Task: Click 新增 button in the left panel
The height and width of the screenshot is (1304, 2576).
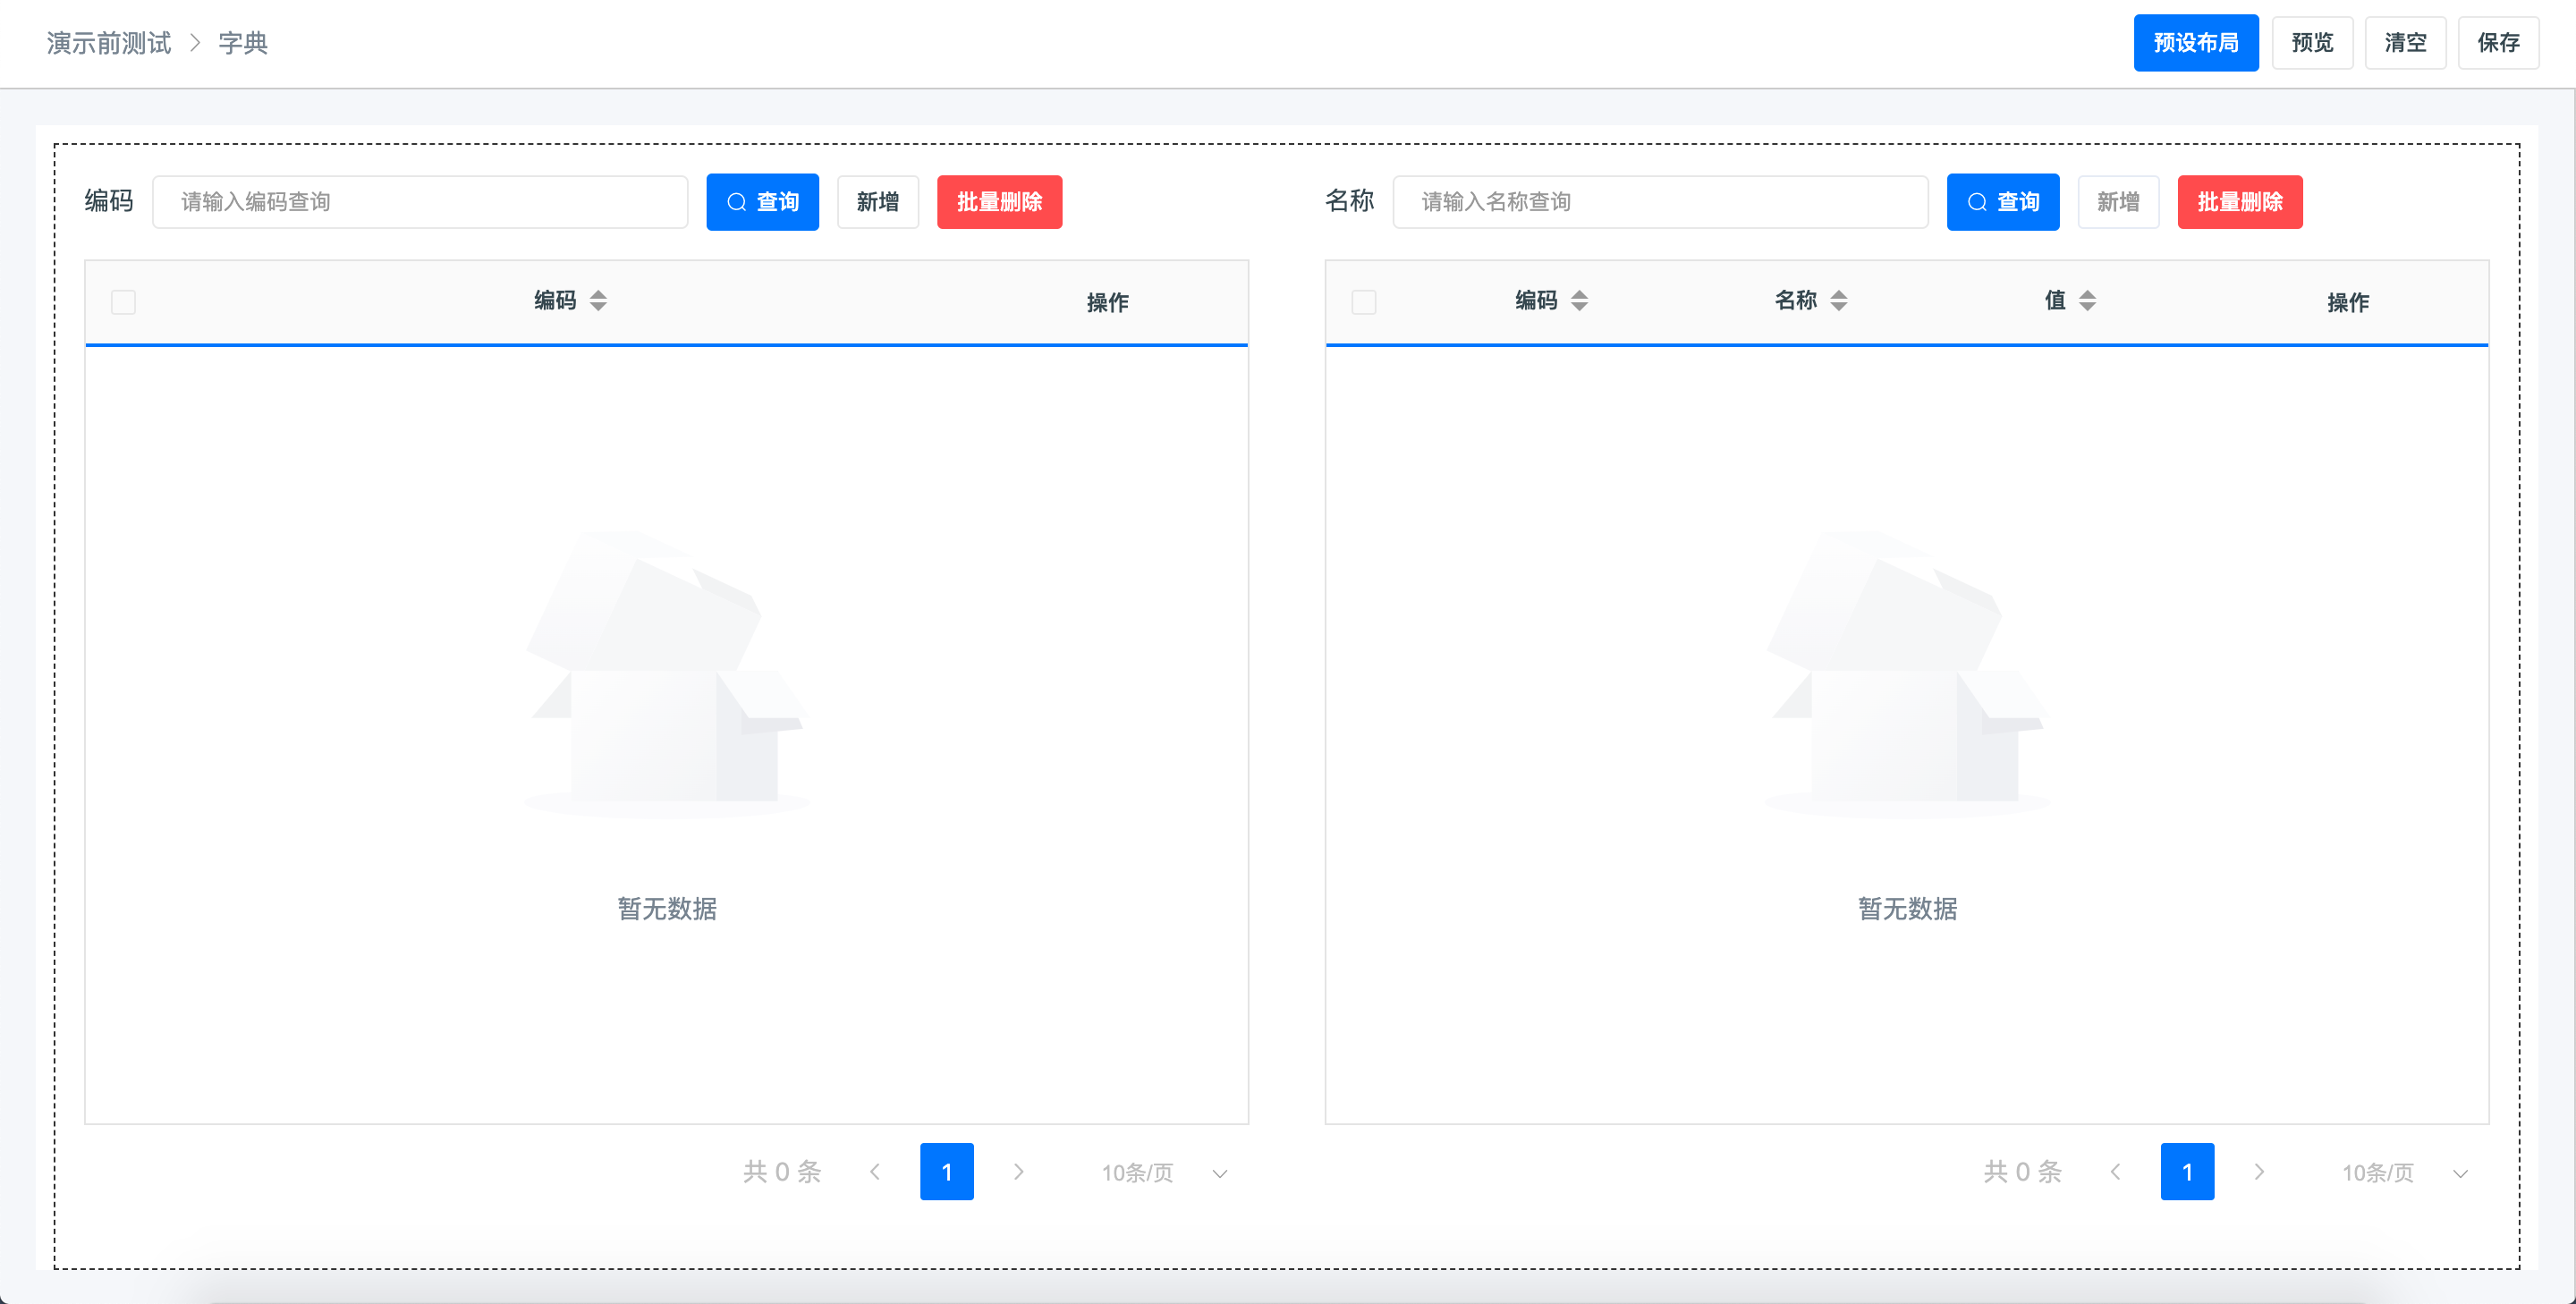Action: 878,202
